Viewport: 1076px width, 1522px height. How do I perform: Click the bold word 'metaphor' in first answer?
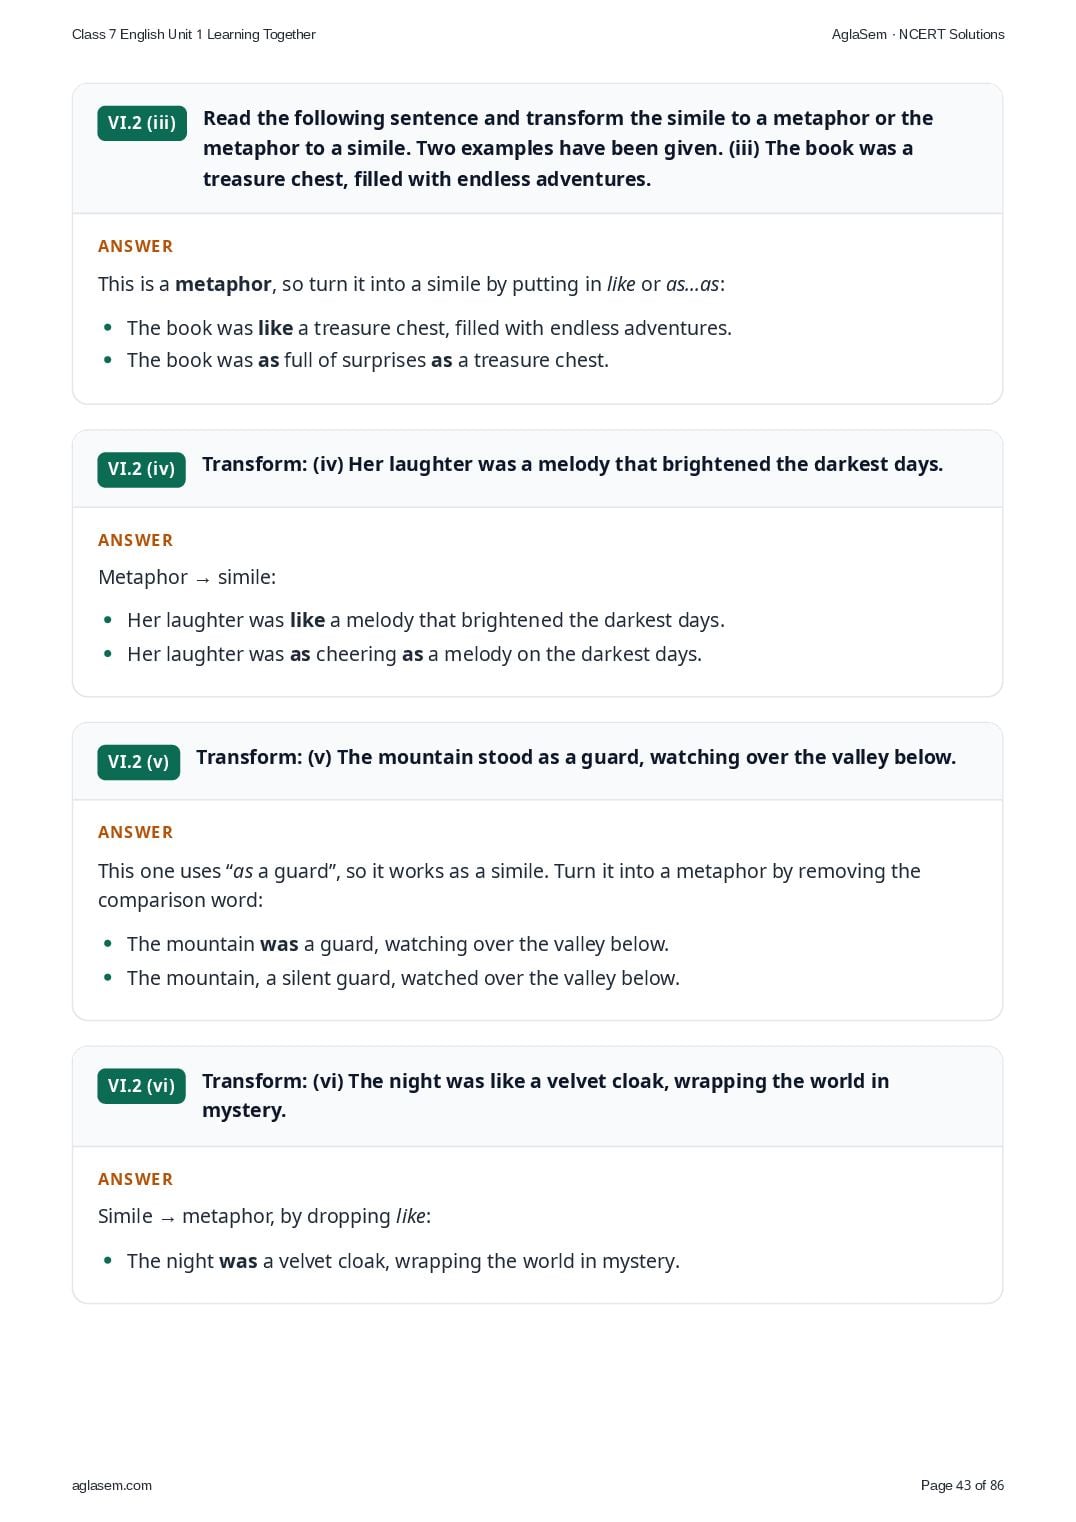pos(223,284)
